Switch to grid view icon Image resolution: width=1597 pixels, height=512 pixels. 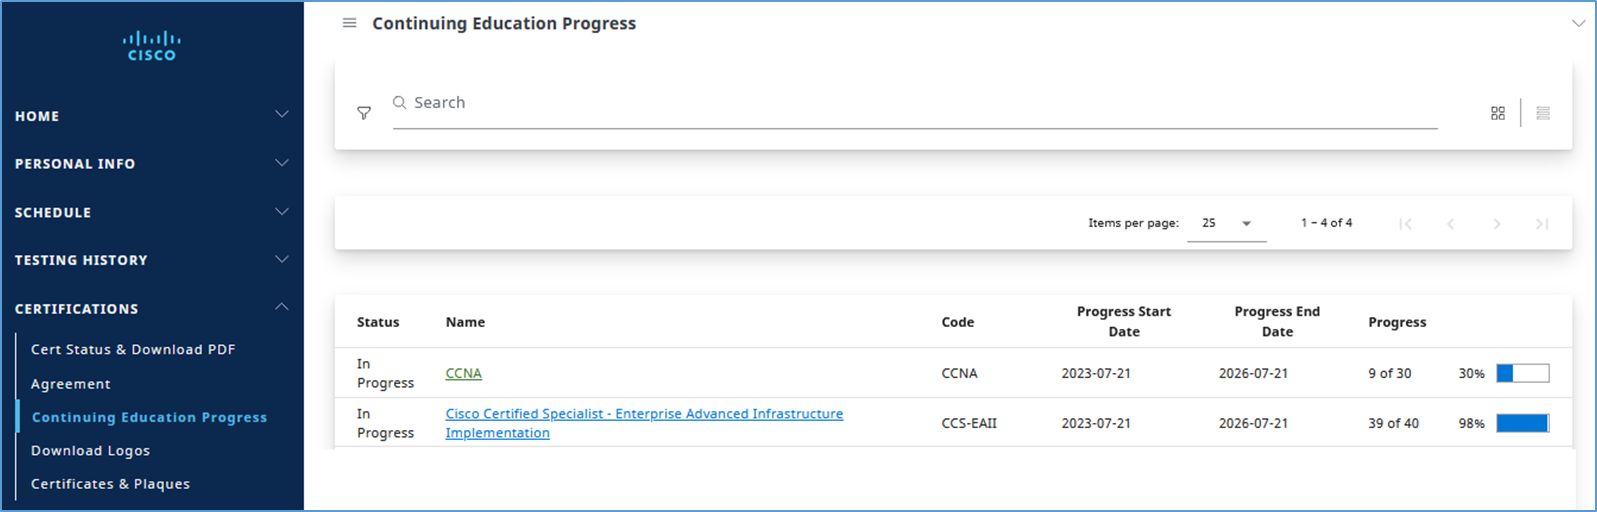[1497, 113]
